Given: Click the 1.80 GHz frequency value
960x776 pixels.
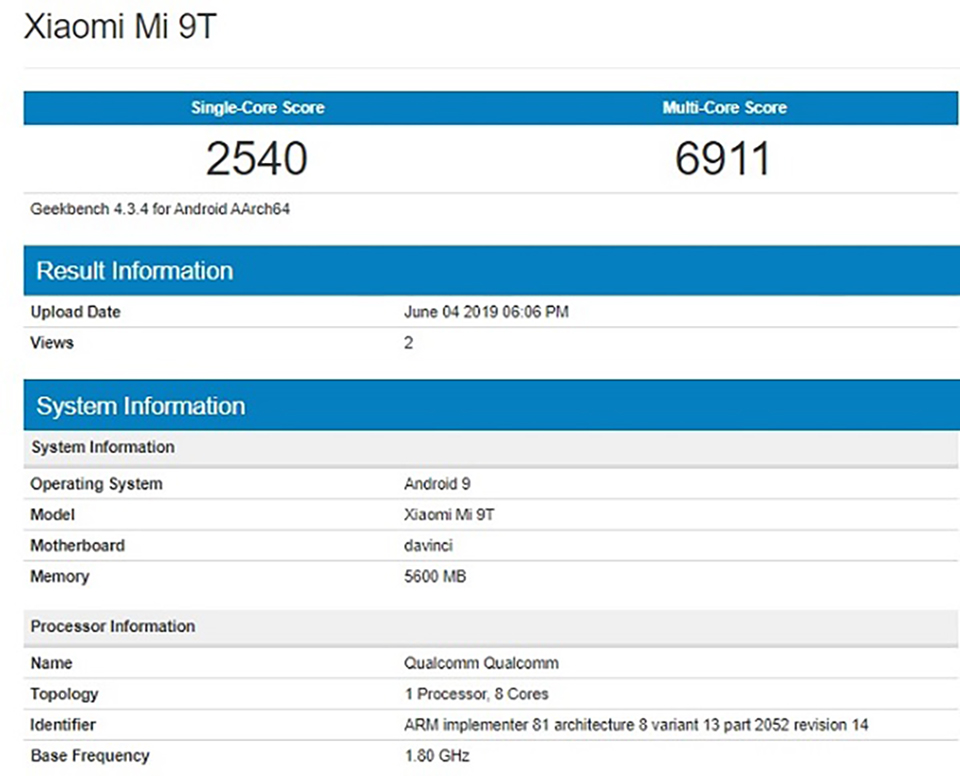Looking at the screenshot, I should [x=437, y=756].
